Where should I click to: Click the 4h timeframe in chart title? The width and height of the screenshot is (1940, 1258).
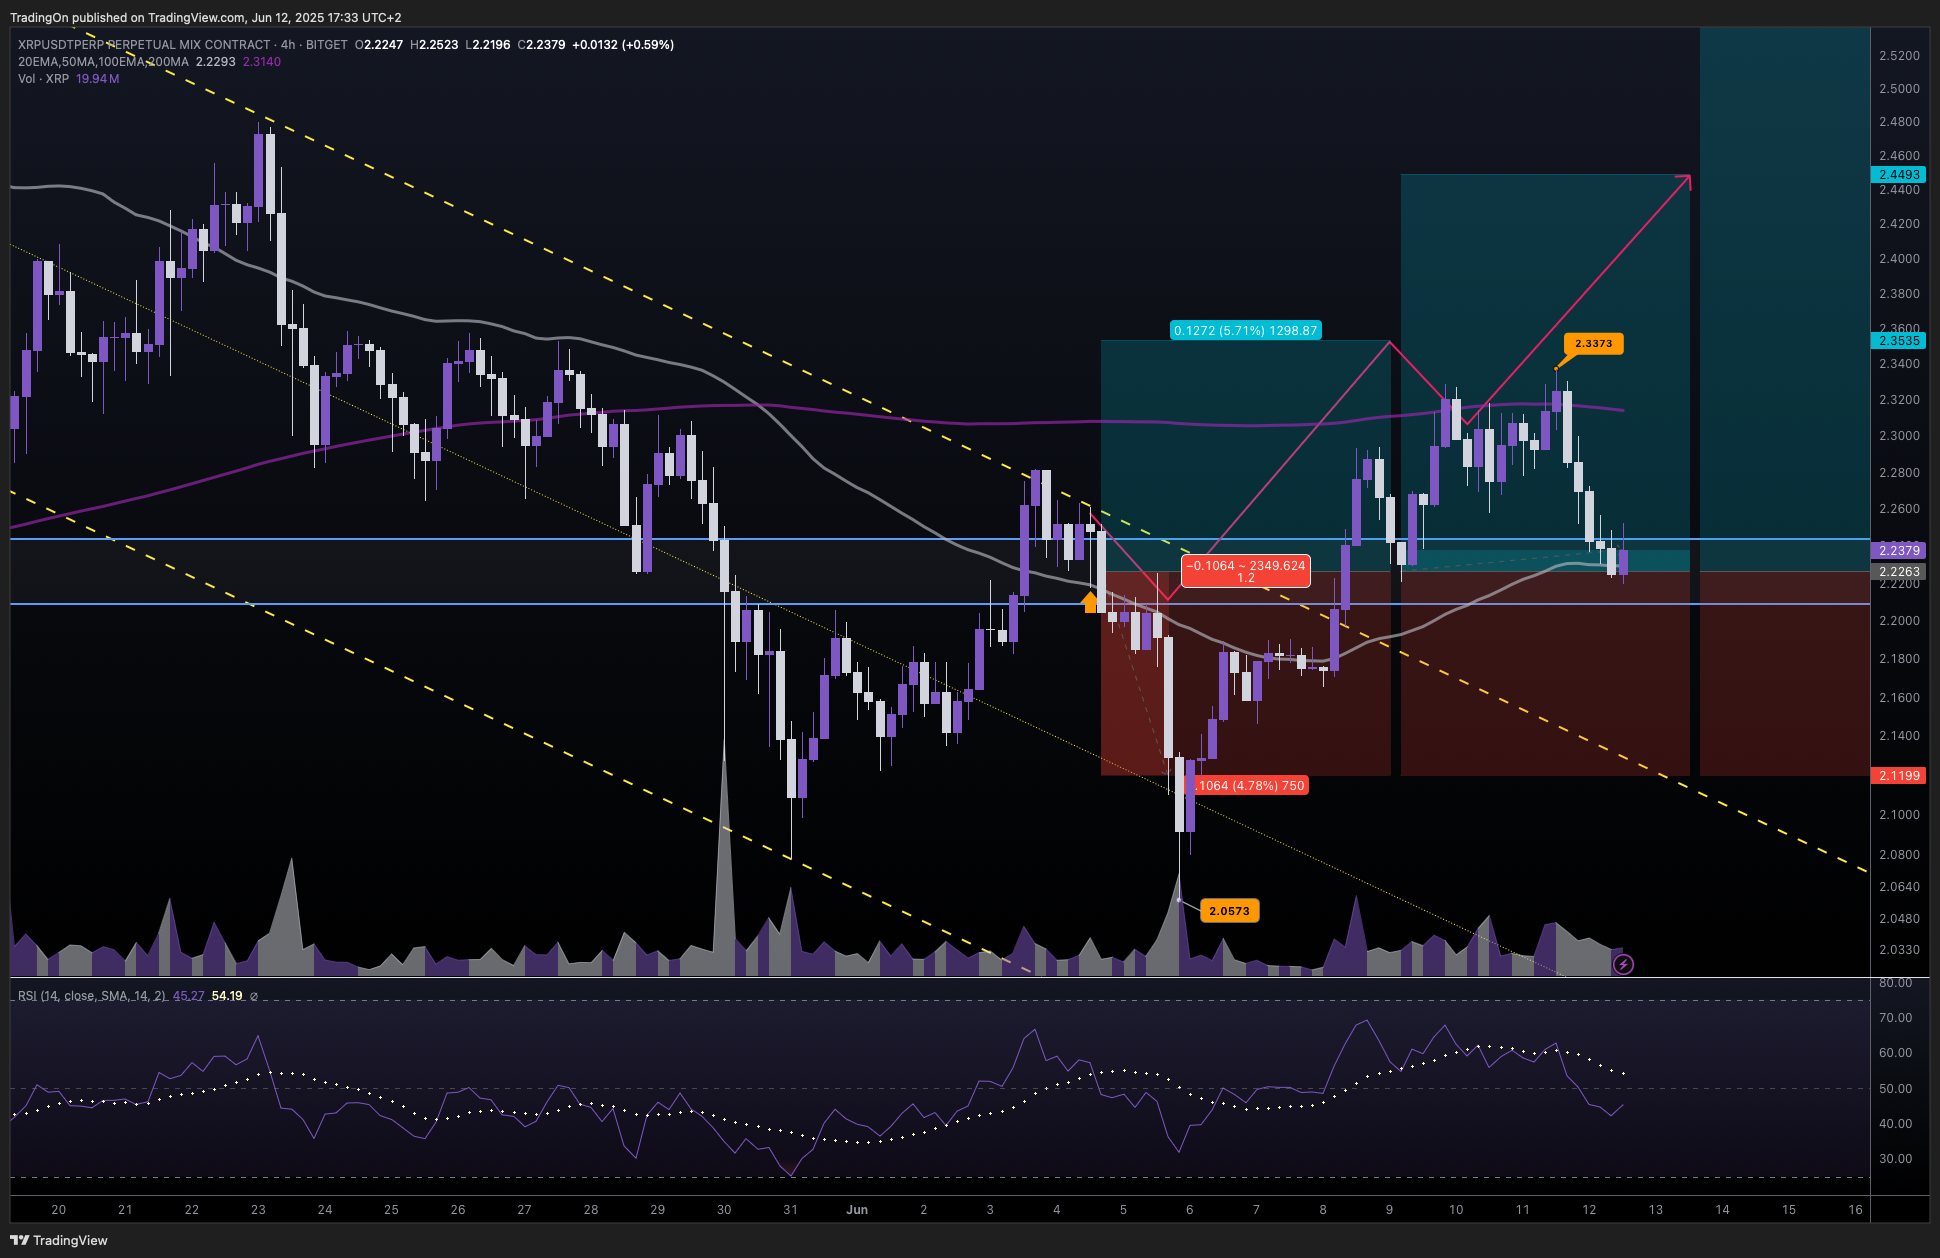click(288, 45)
